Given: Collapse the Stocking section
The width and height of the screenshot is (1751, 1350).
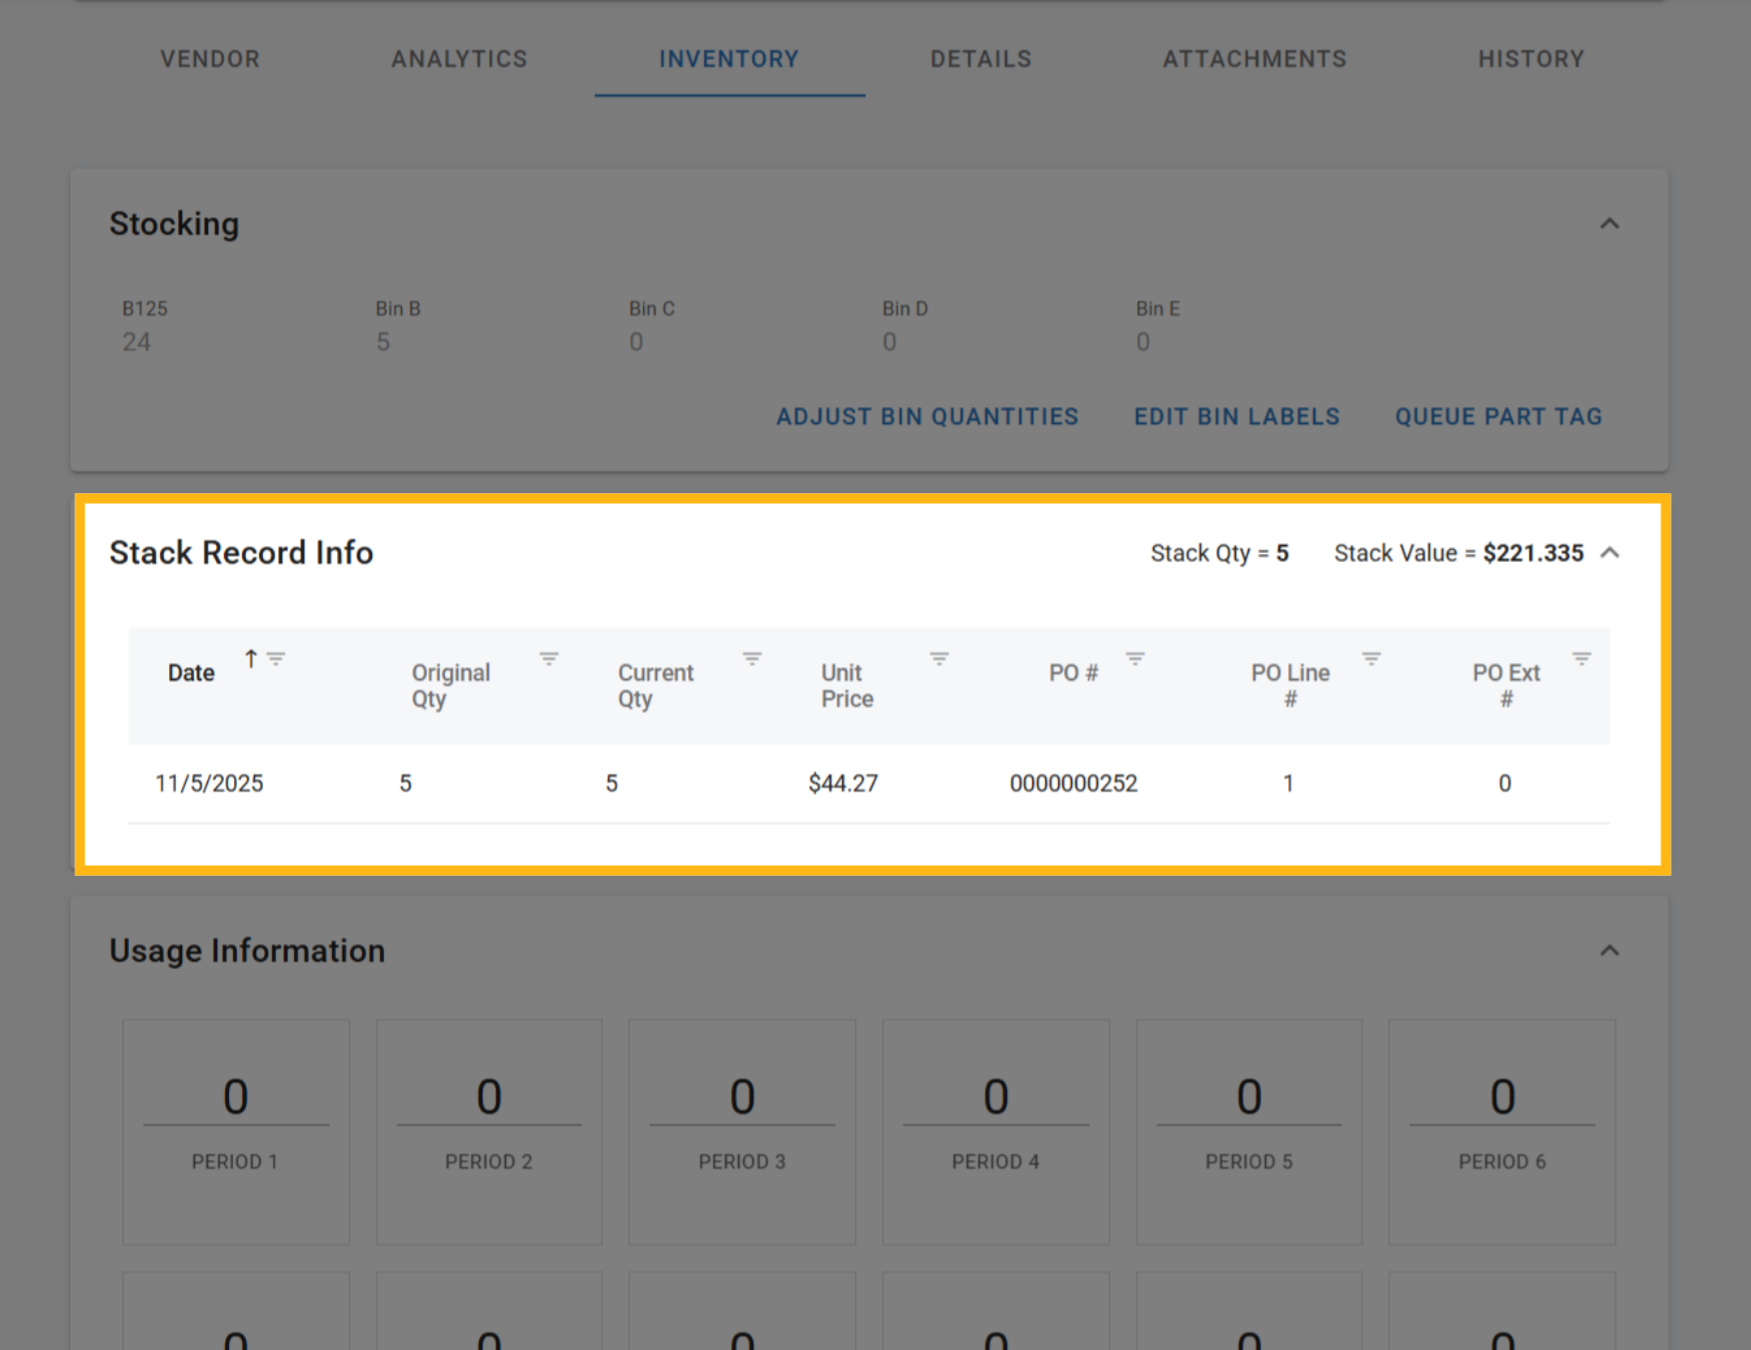Looking at the screenshot, I should coord(1609,224).
